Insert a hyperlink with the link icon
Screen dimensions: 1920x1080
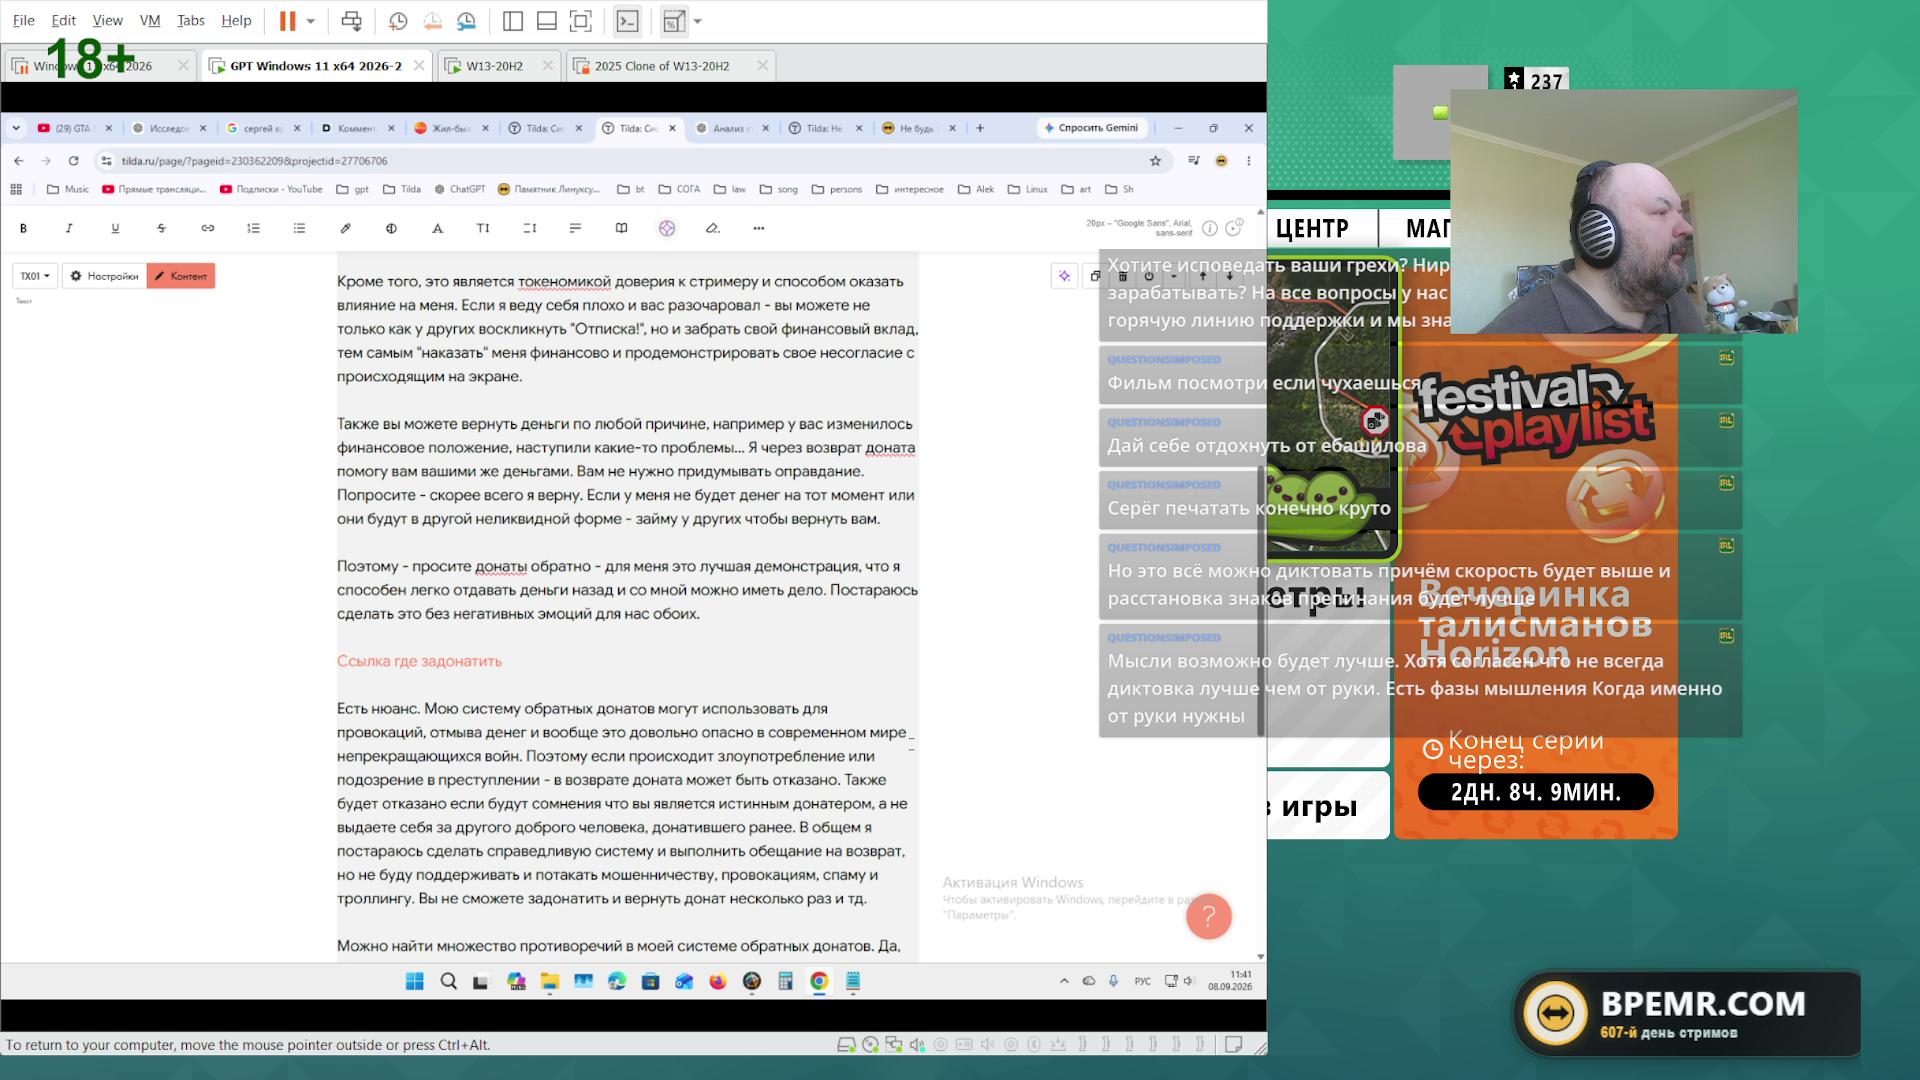click(207, 228)
